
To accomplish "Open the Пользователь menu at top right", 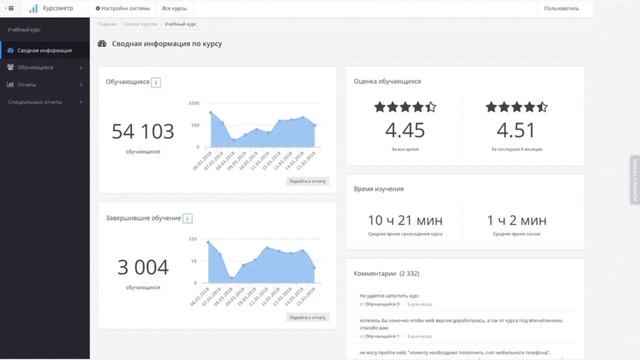I will (561, 8).
